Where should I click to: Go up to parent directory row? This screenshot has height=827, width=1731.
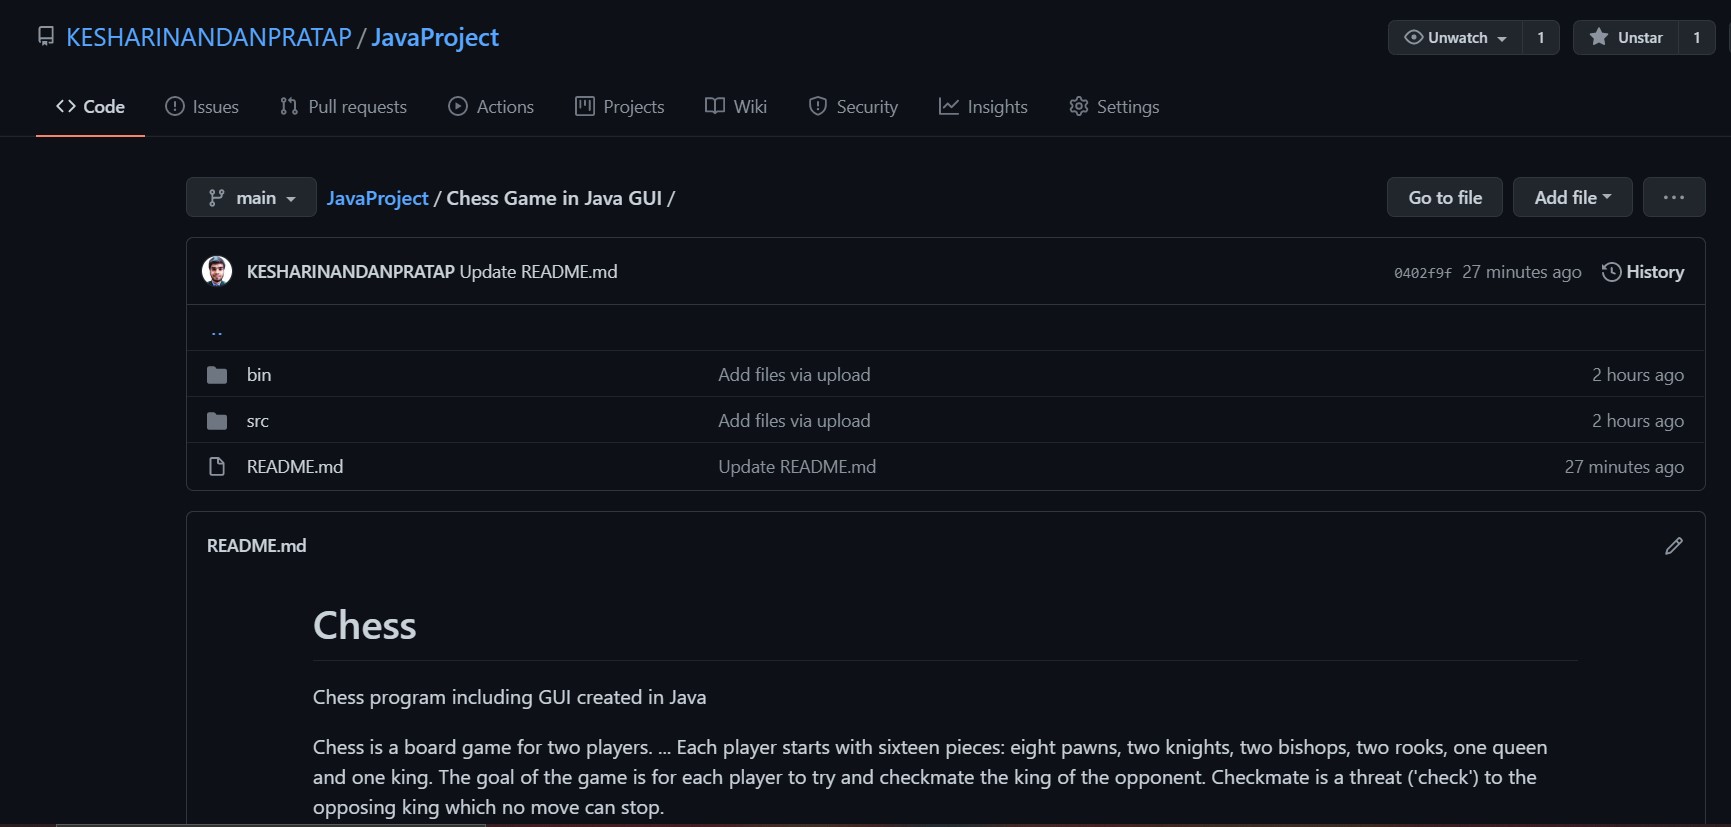pos(217,330)
